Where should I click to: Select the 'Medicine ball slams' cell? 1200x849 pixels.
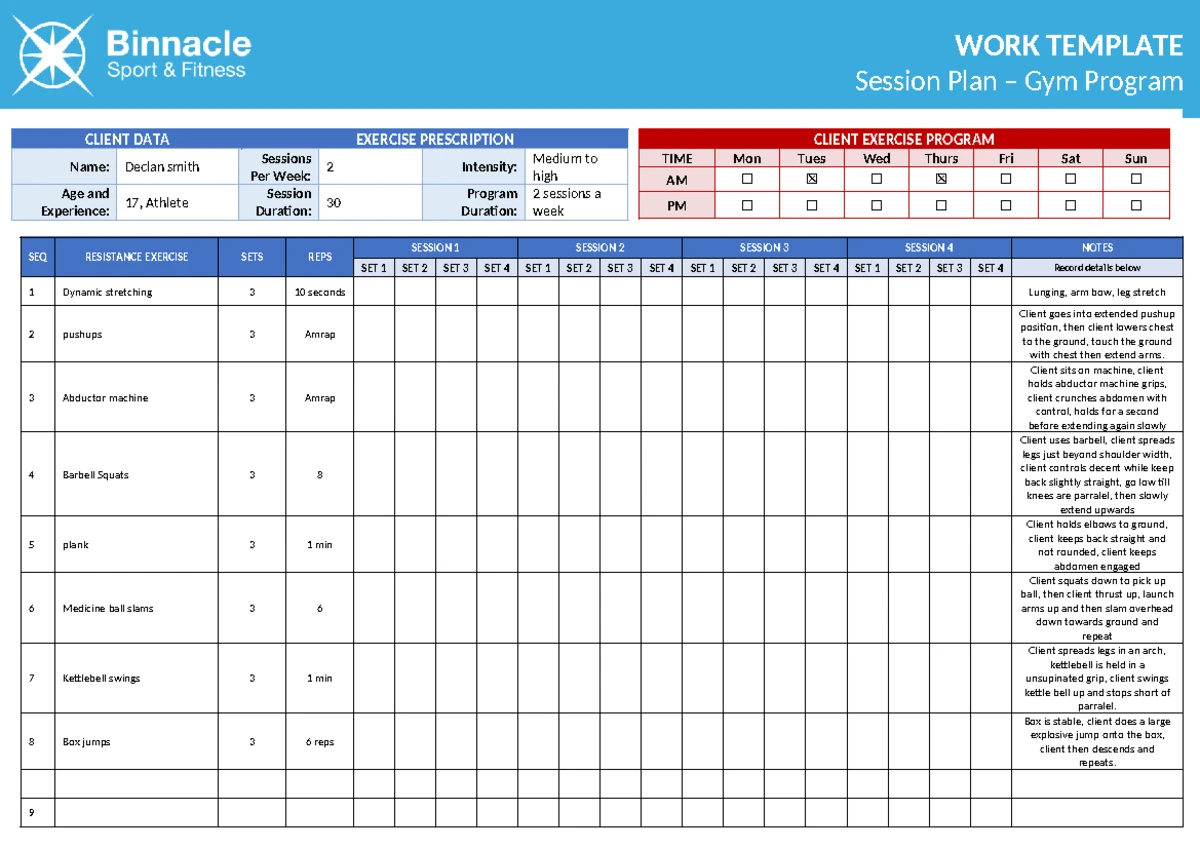click(x=136, y=608)
